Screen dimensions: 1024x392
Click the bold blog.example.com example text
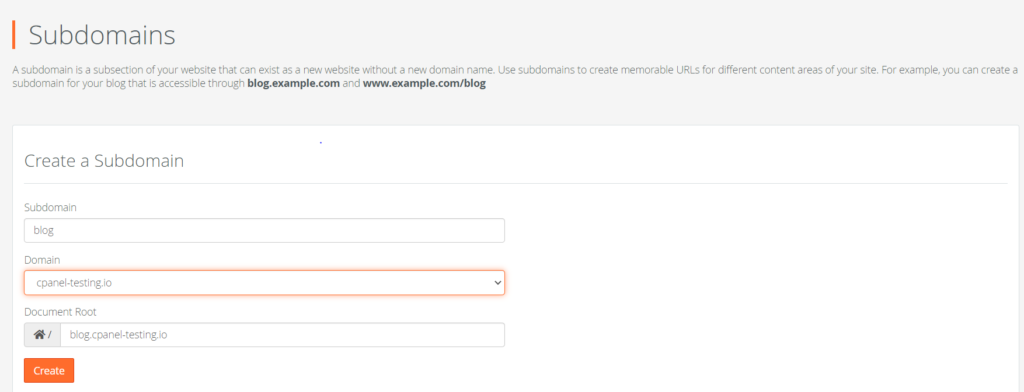pos(293,84)
